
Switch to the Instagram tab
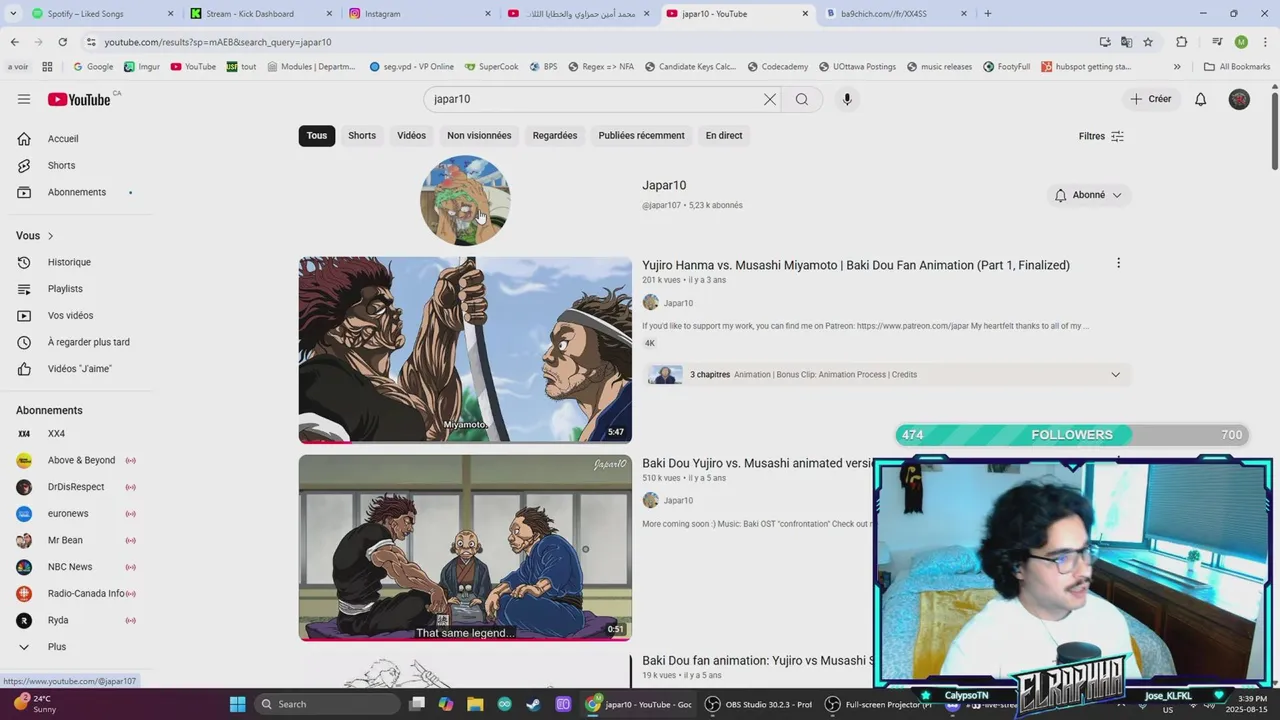pyautogui.click(x=418, y=14)
